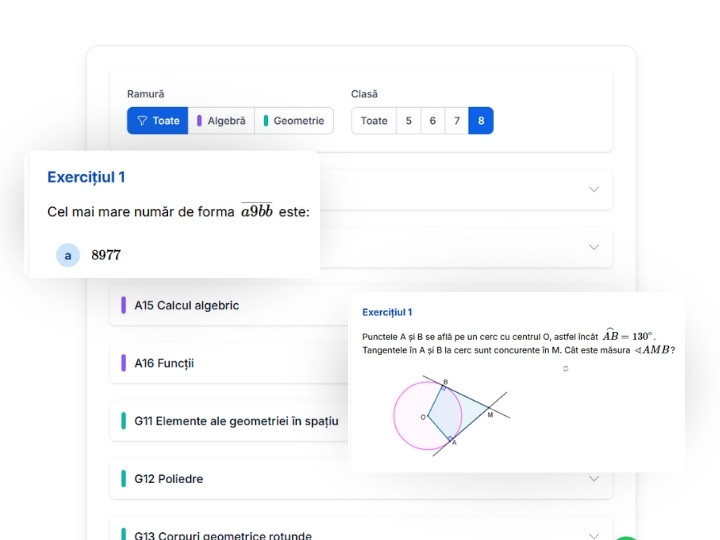This screenshot has width=720, height=540.
Task: Open the A15 Calcul algebric chapter
Action: click(x=187, y=305)
